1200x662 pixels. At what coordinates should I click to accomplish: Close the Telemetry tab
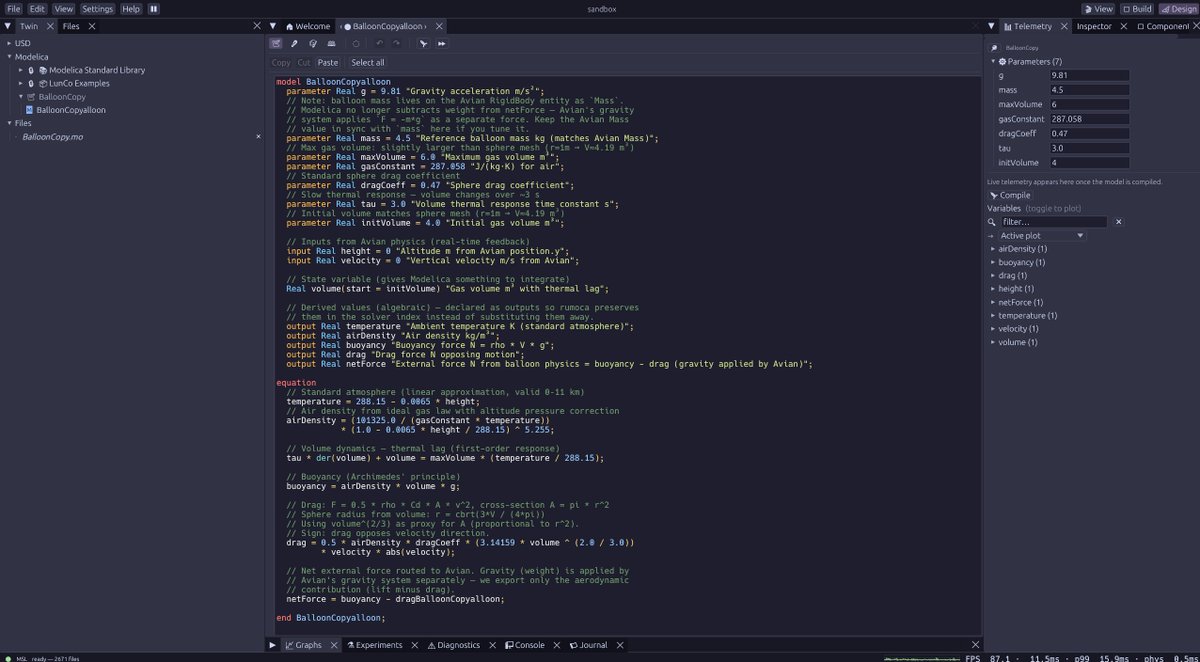1063,26
